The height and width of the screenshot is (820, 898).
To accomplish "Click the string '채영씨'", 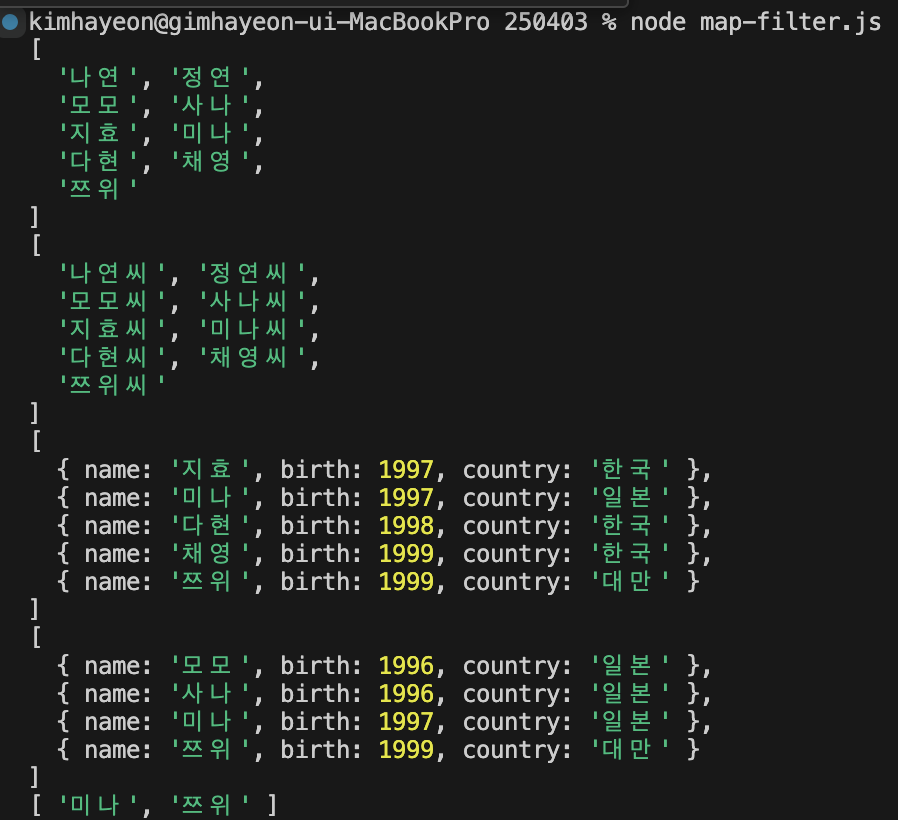I will 253,357.
